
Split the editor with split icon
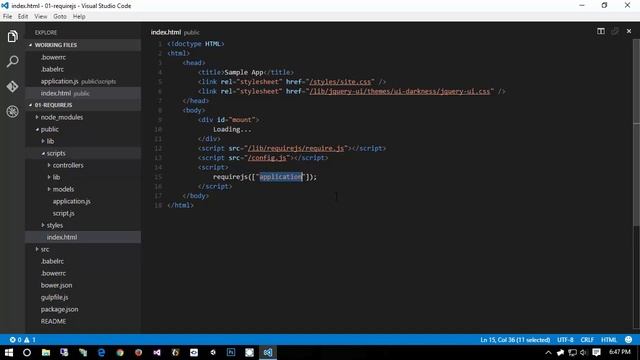pyautogui.click(x=601, y=31)
